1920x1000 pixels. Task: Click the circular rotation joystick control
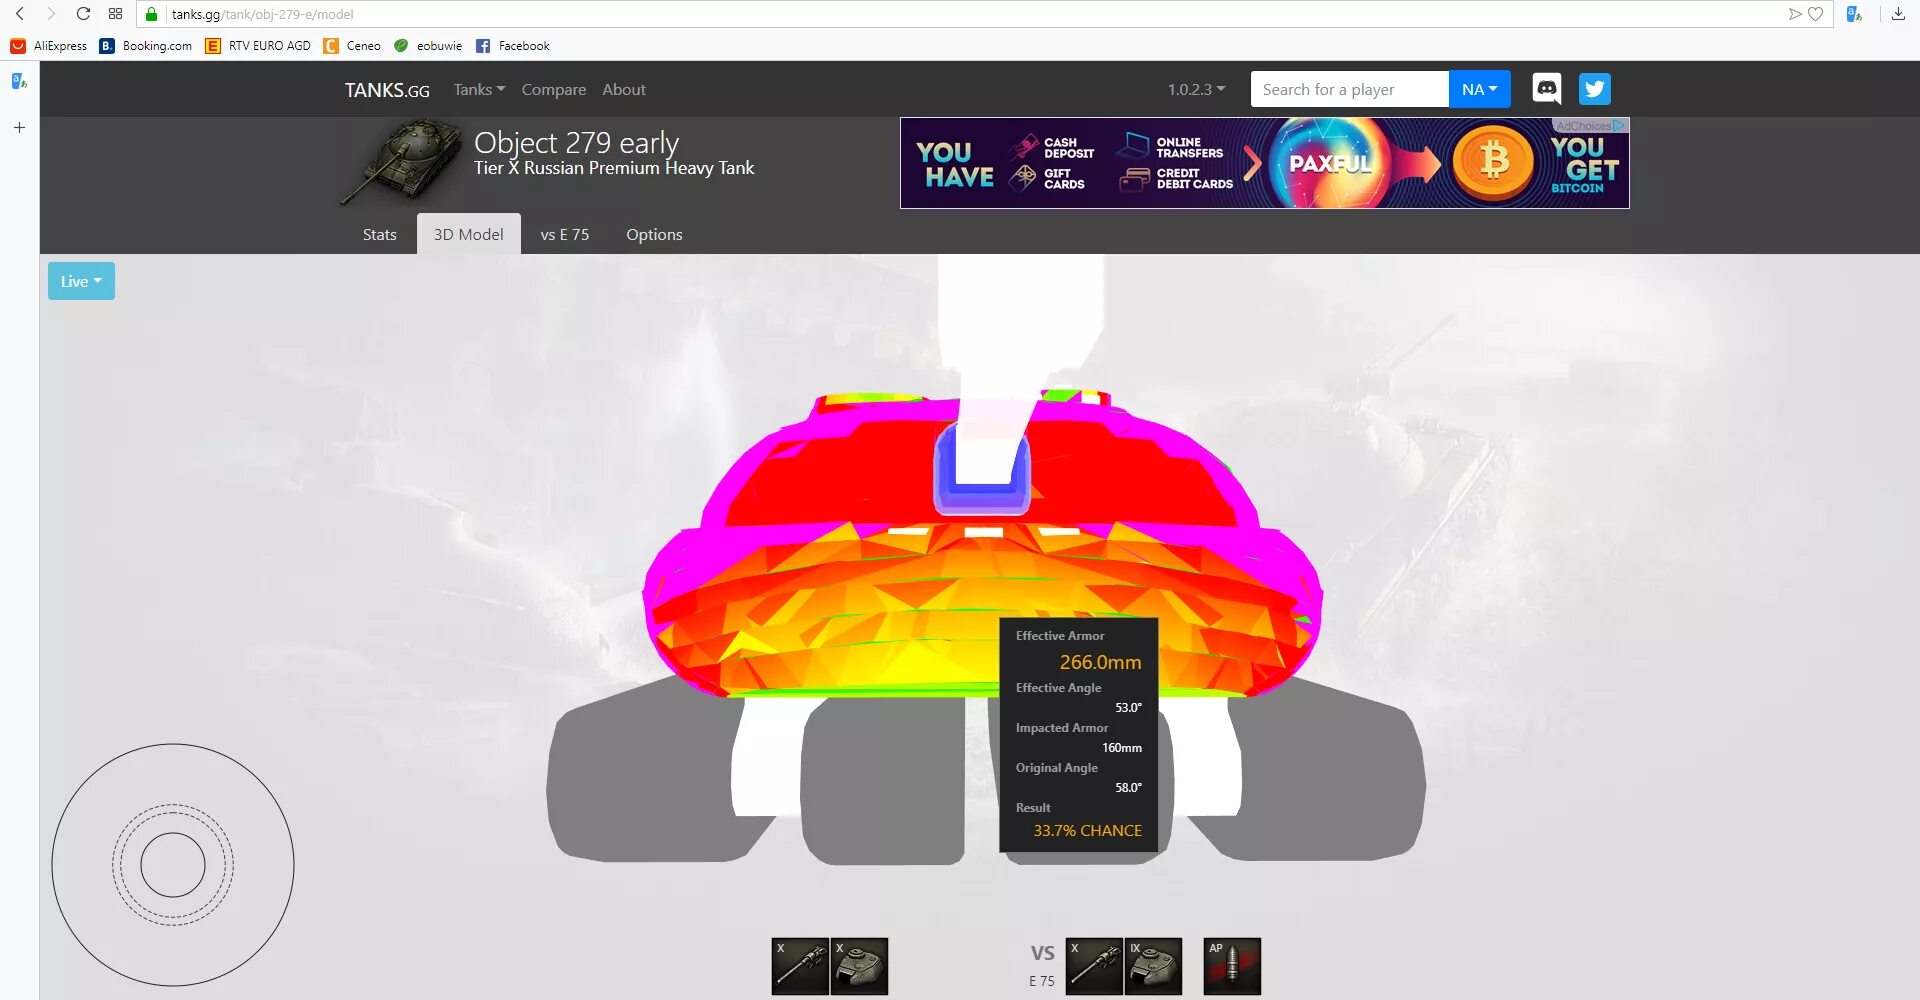click(173, 865)
